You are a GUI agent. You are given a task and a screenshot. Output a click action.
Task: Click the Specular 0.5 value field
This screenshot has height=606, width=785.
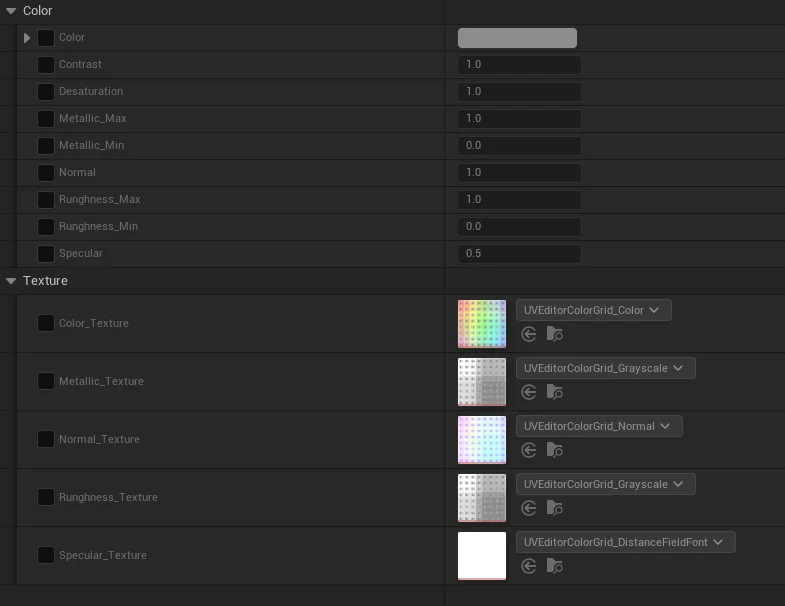pos(520,254)
